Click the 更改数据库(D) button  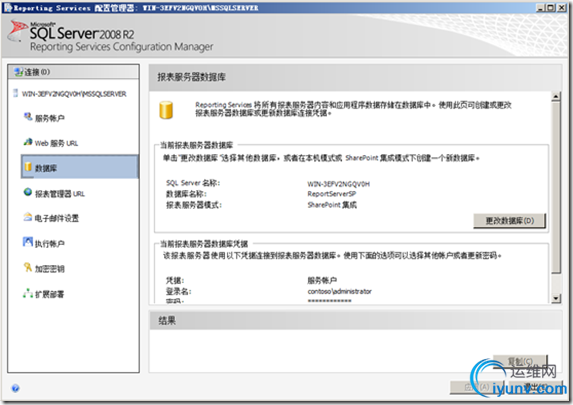[x=509, y=221]
